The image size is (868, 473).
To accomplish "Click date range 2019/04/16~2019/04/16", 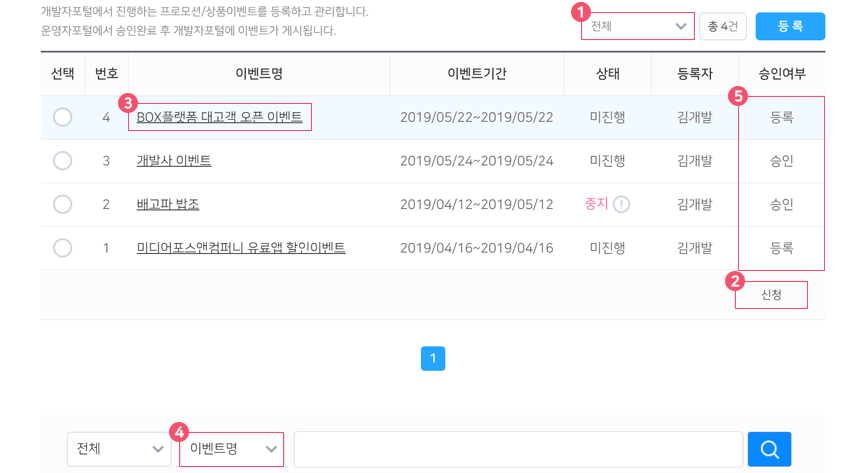I will (477, 248).
